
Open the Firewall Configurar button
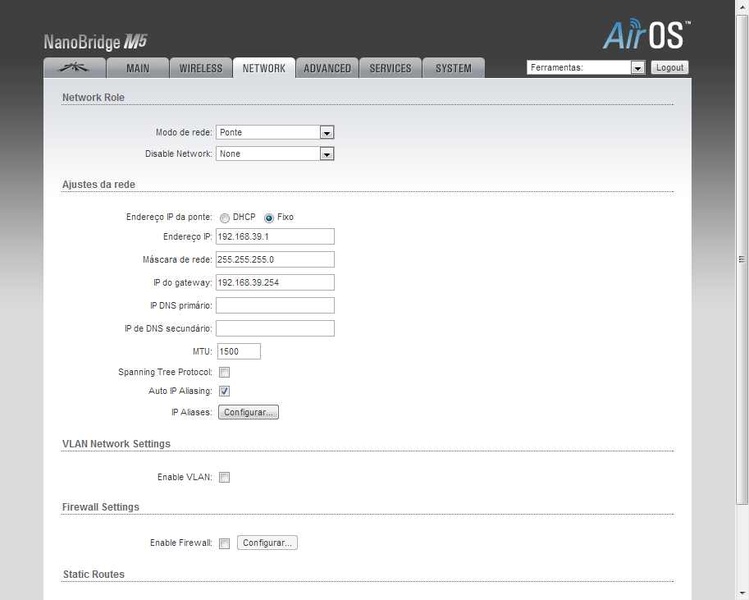click(x=268, y=543)
